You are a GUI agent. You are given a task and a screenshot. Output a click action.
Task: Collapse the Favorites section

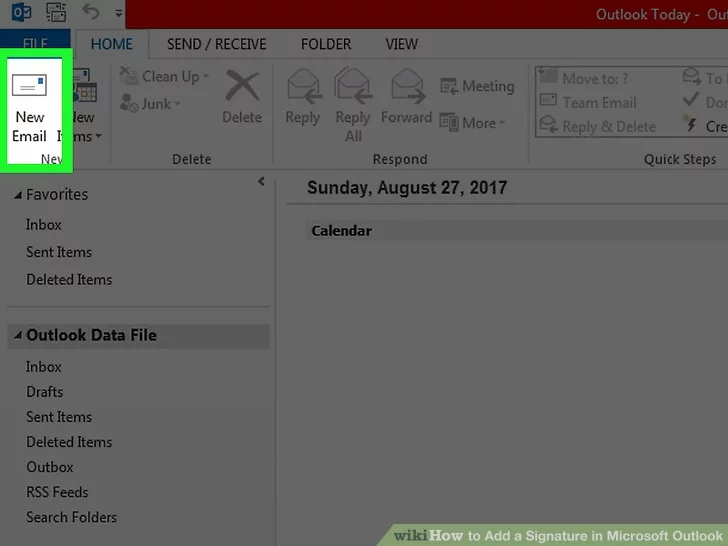(x=18, y=195)
